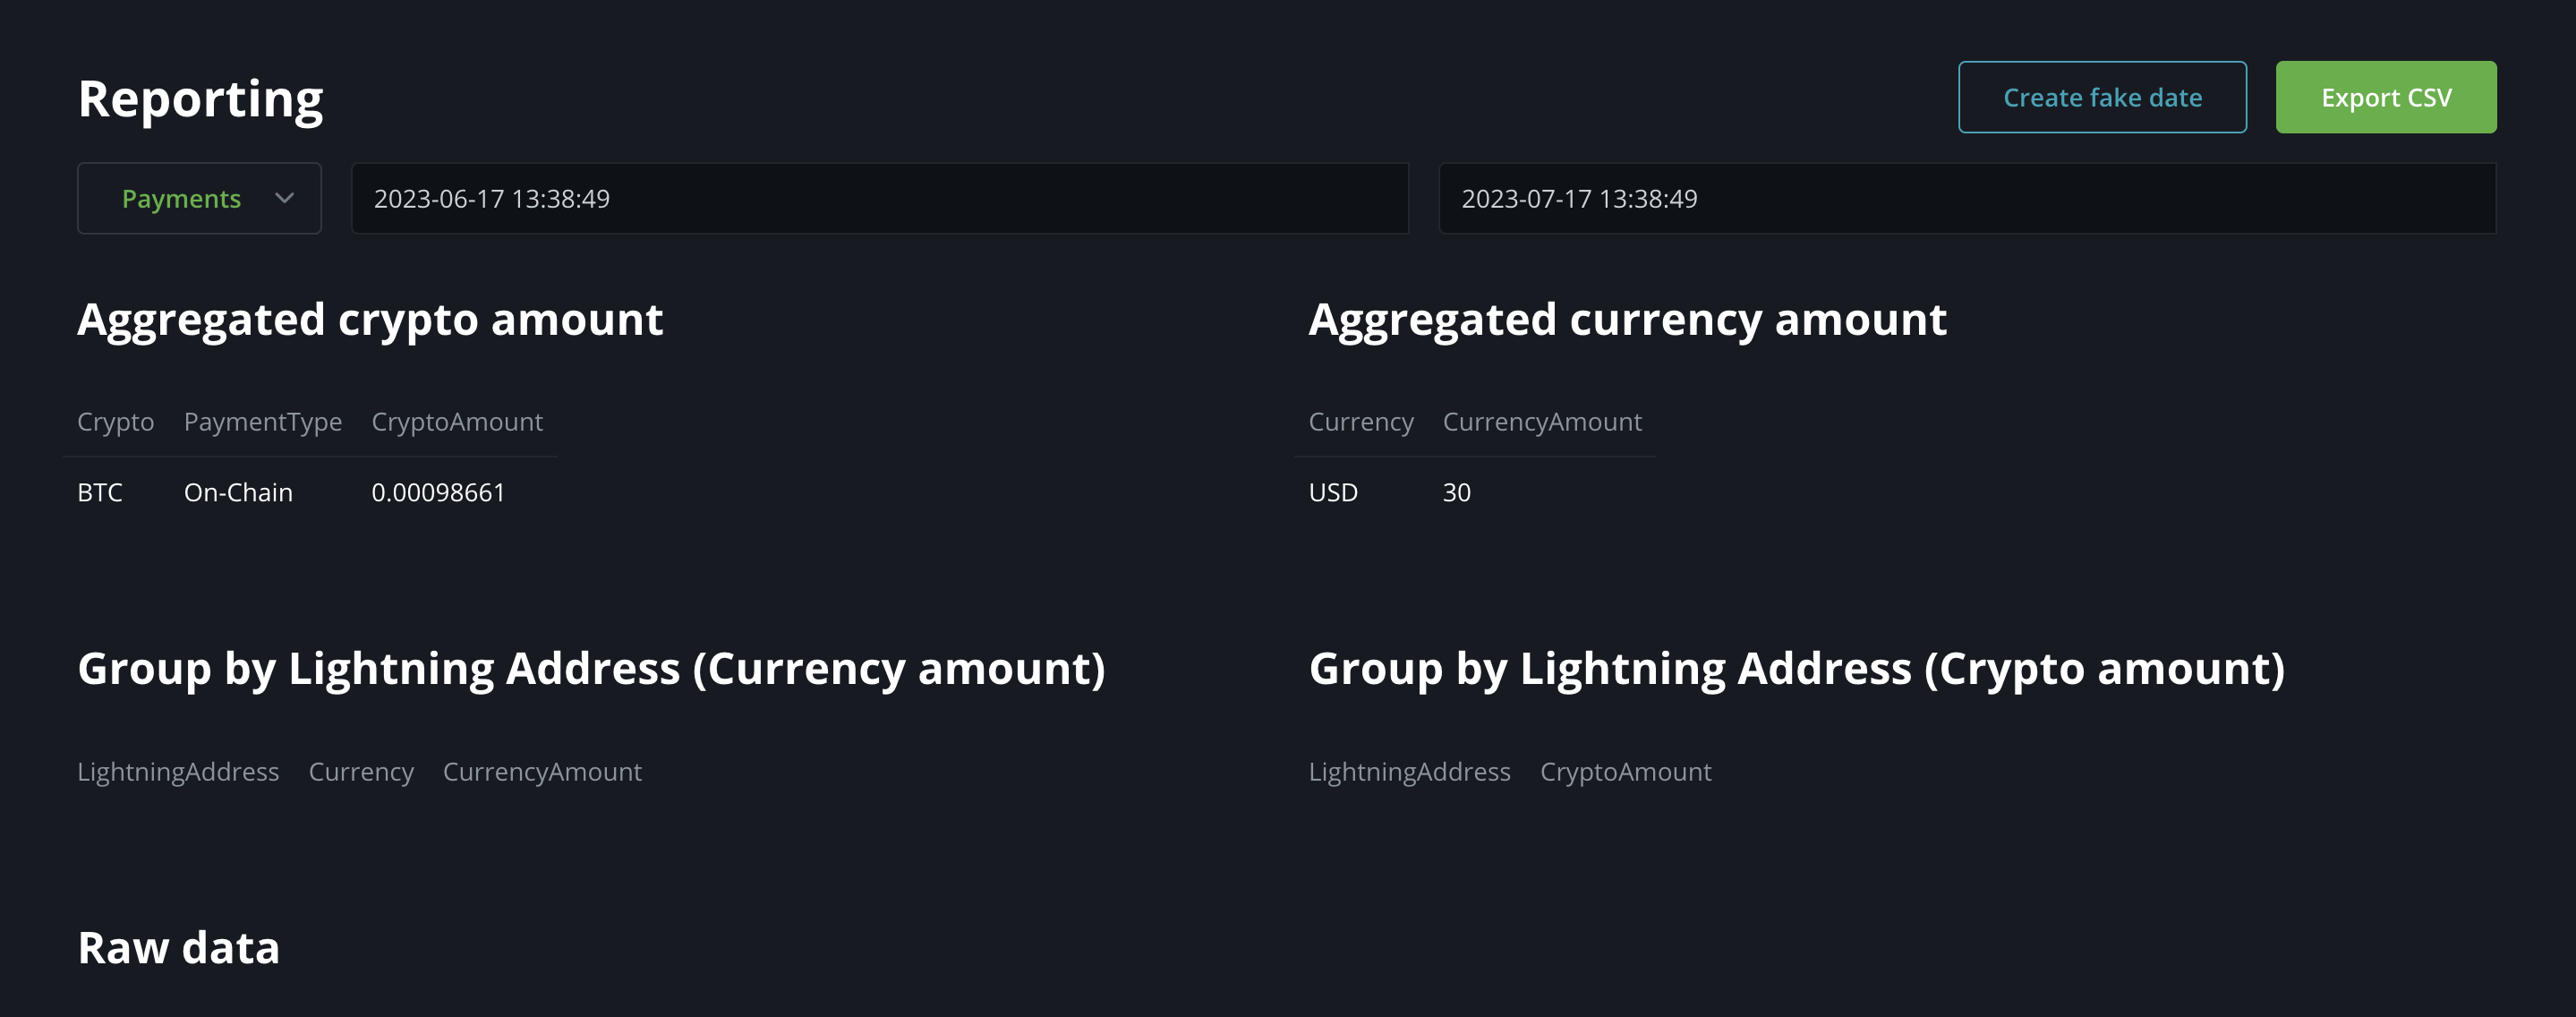Click the Reporting page title
Viewport: 2576px width, 1017px height.
(200, 97)
